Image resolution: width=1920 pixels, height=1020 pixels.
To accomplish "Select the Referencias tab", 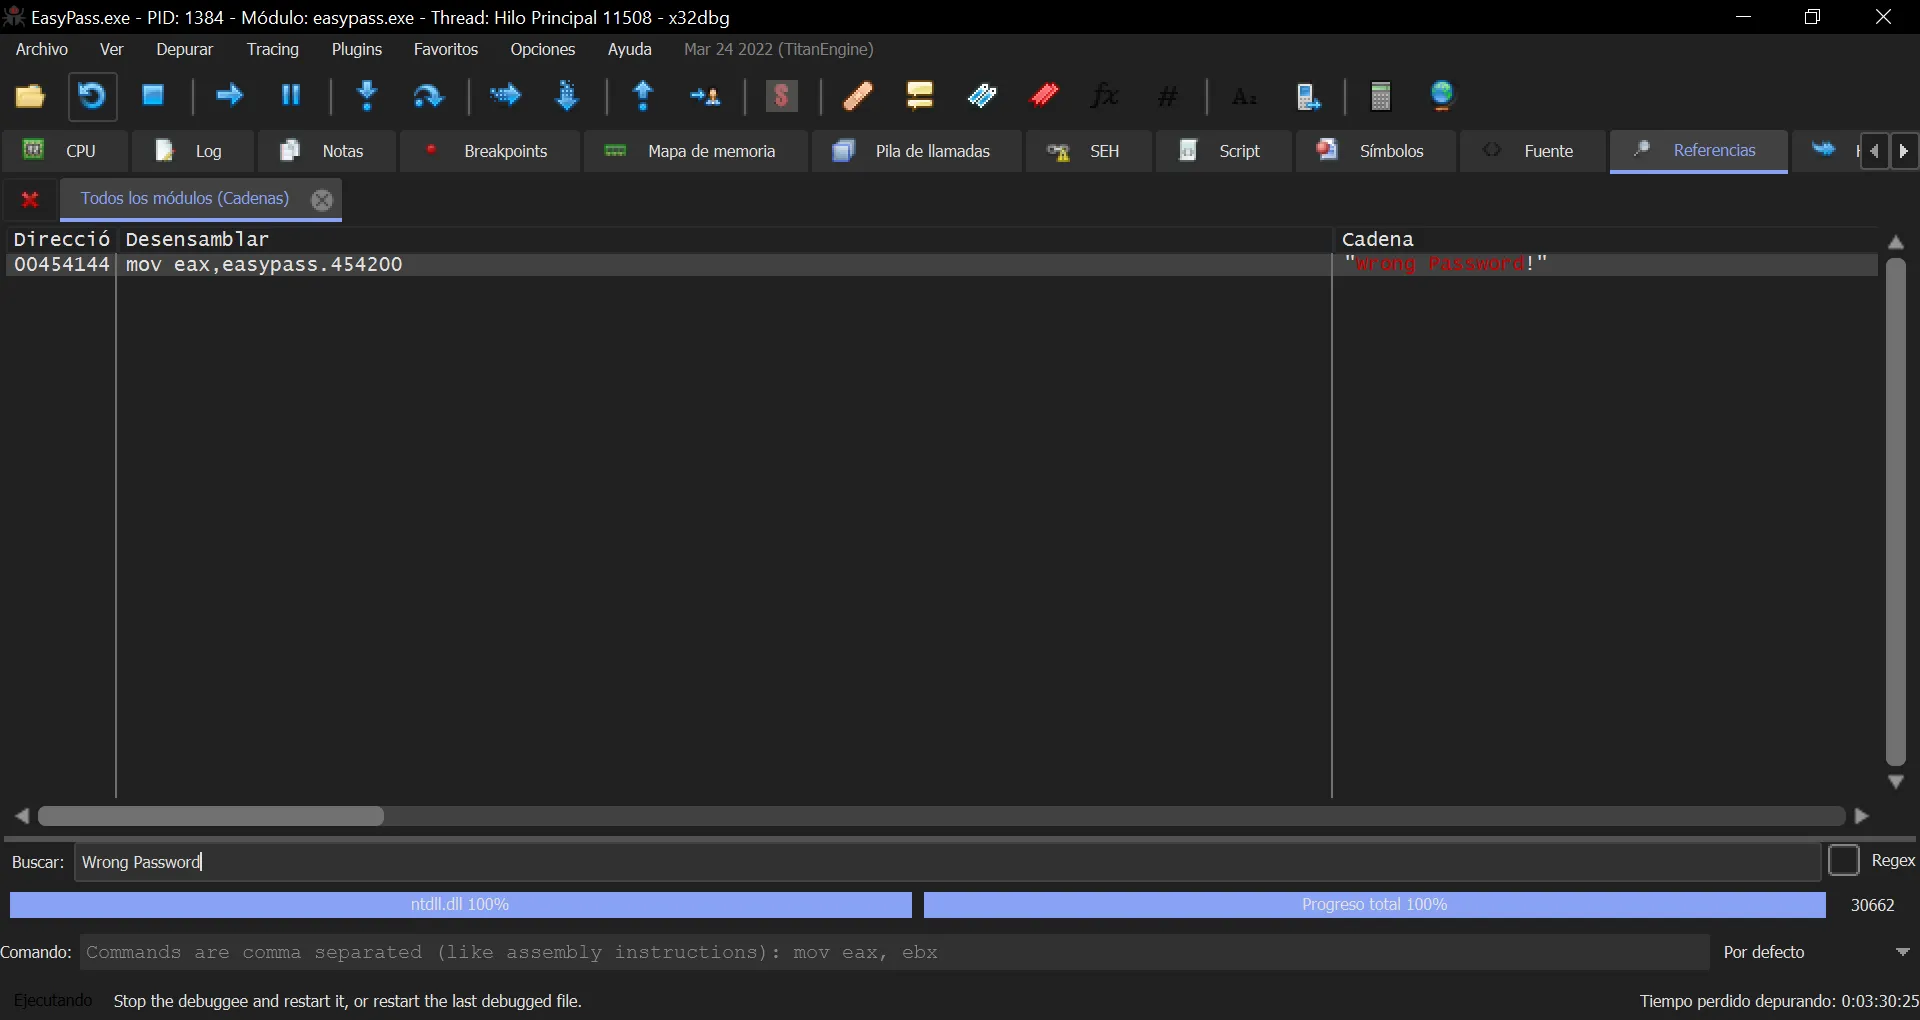I will (x=1698, y=151).
